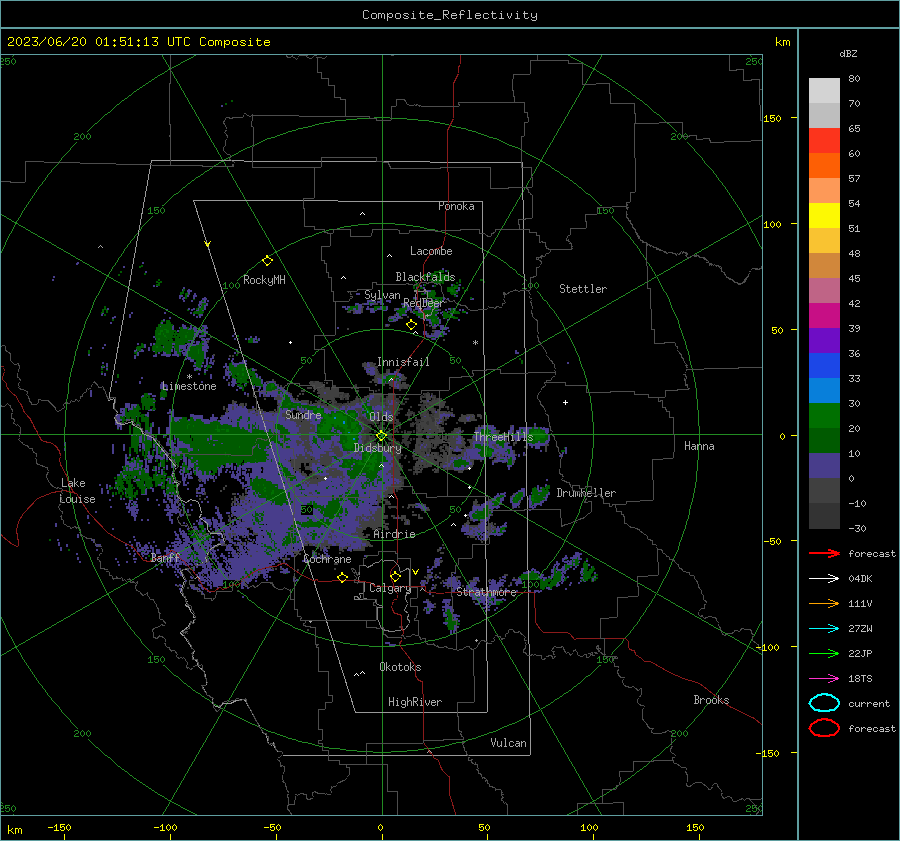The height and width of the screenshot is (841, 900).
Task: Click the dBZ legend heading
Action: 848,53
